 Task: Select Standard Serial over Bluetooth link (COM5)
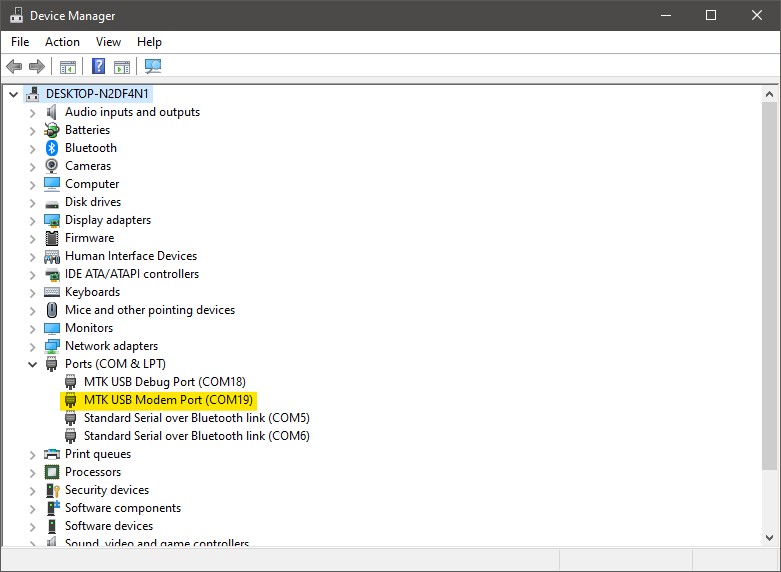(x=197, y=418)
